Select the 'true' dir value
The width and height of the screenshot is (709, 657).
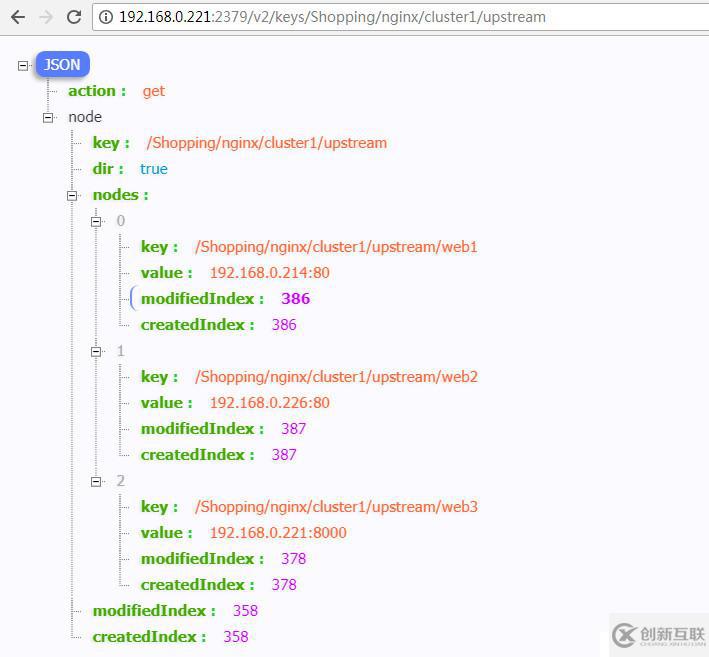154,169
